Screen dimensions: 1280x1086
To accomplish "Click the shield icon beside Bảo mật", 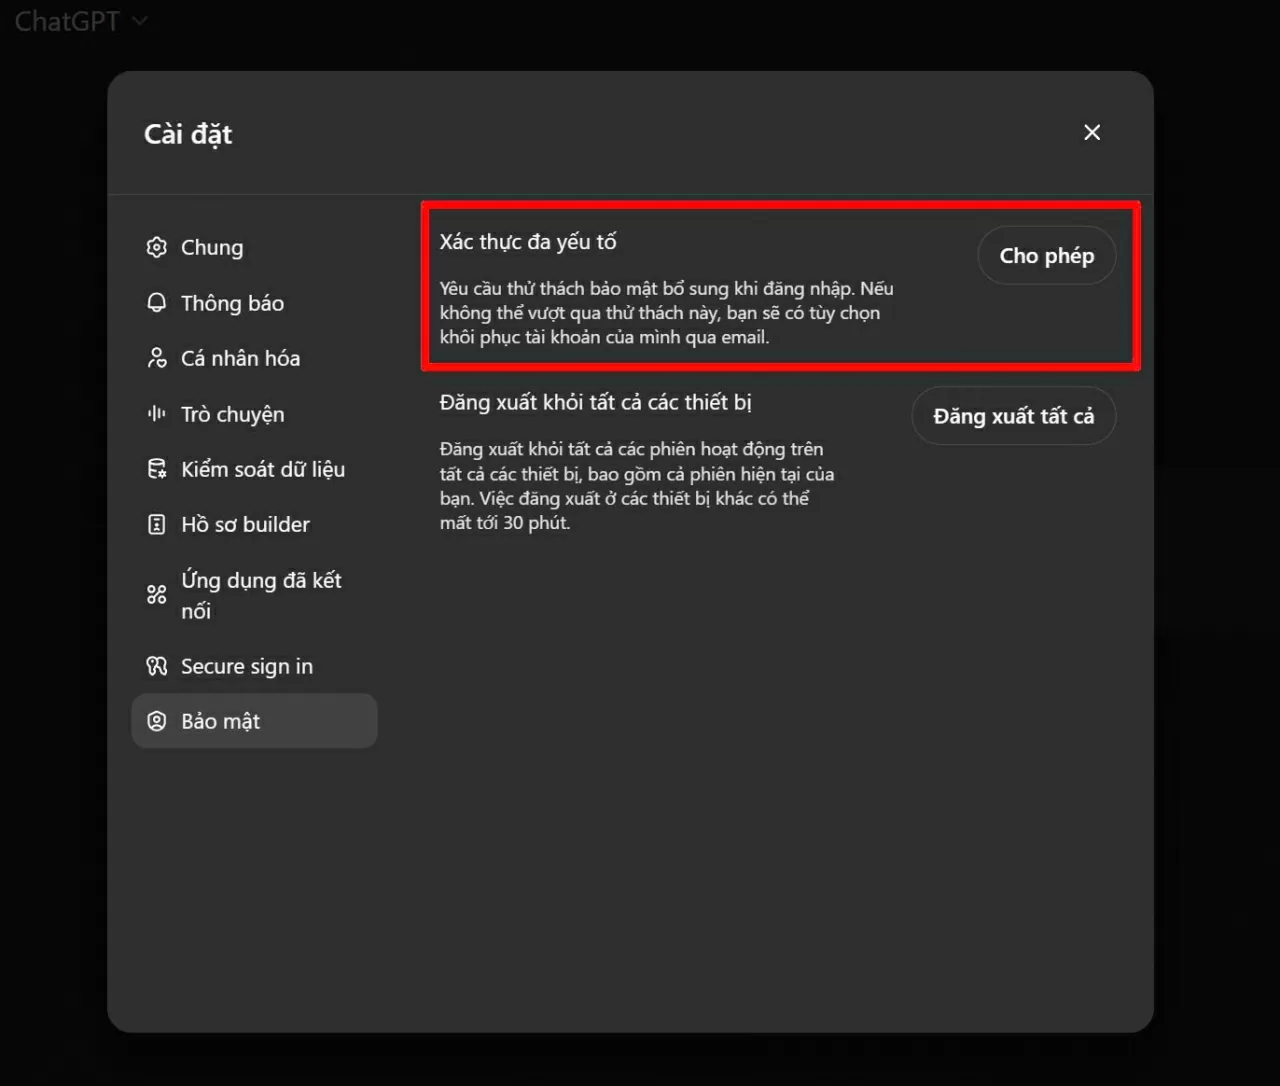I will pos(157,721).
